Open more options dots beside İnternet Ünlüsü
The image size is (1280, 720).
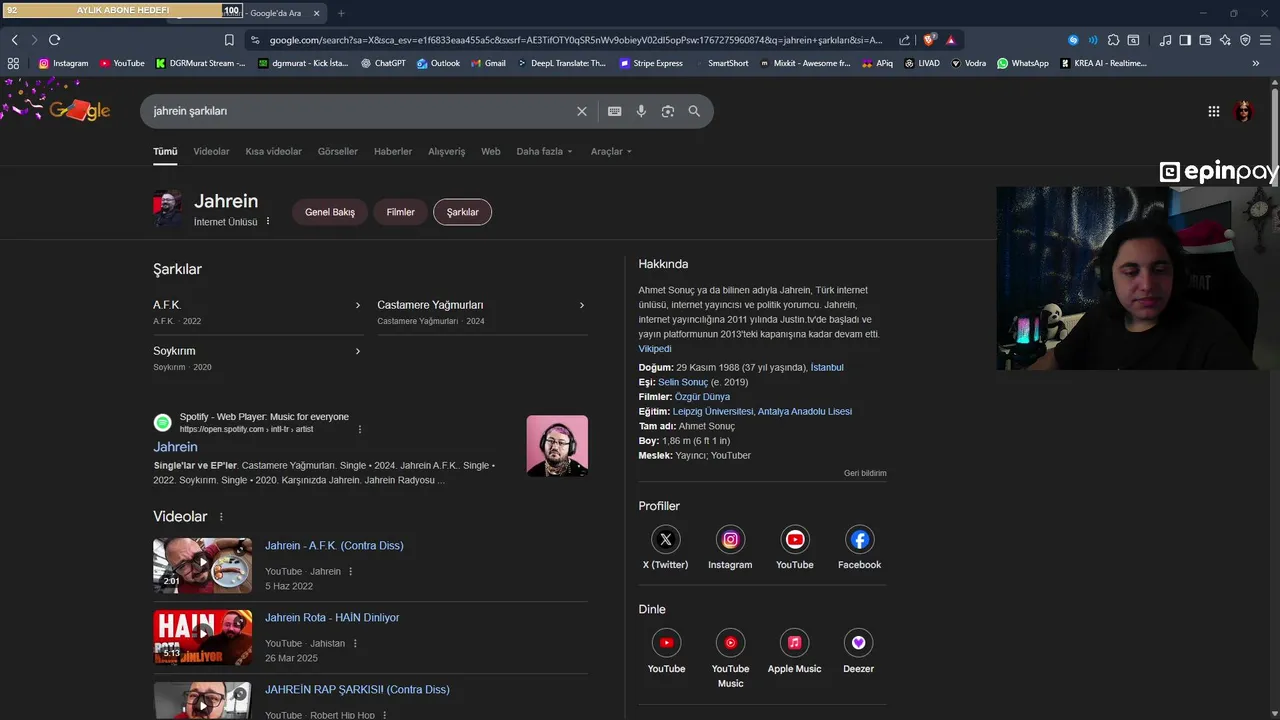(x=268, y=221)
